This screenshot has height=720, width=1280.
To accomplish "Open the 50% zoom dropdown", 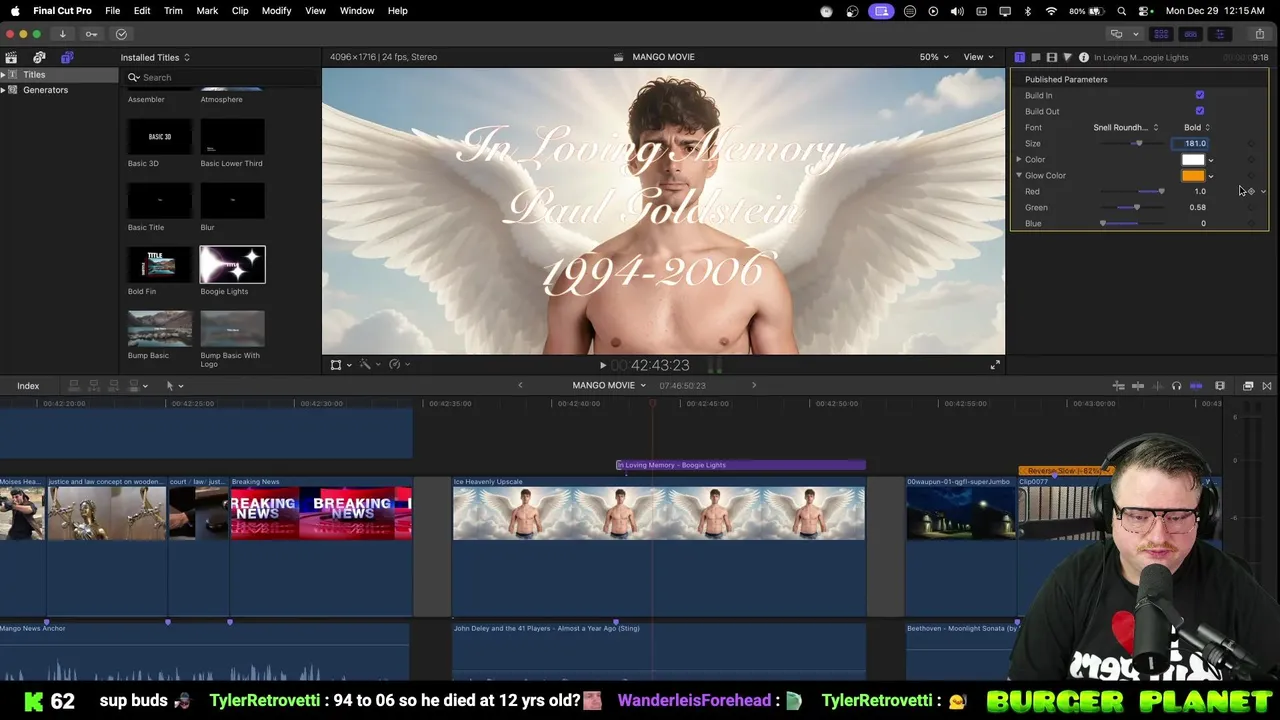I will click(934, 57).
